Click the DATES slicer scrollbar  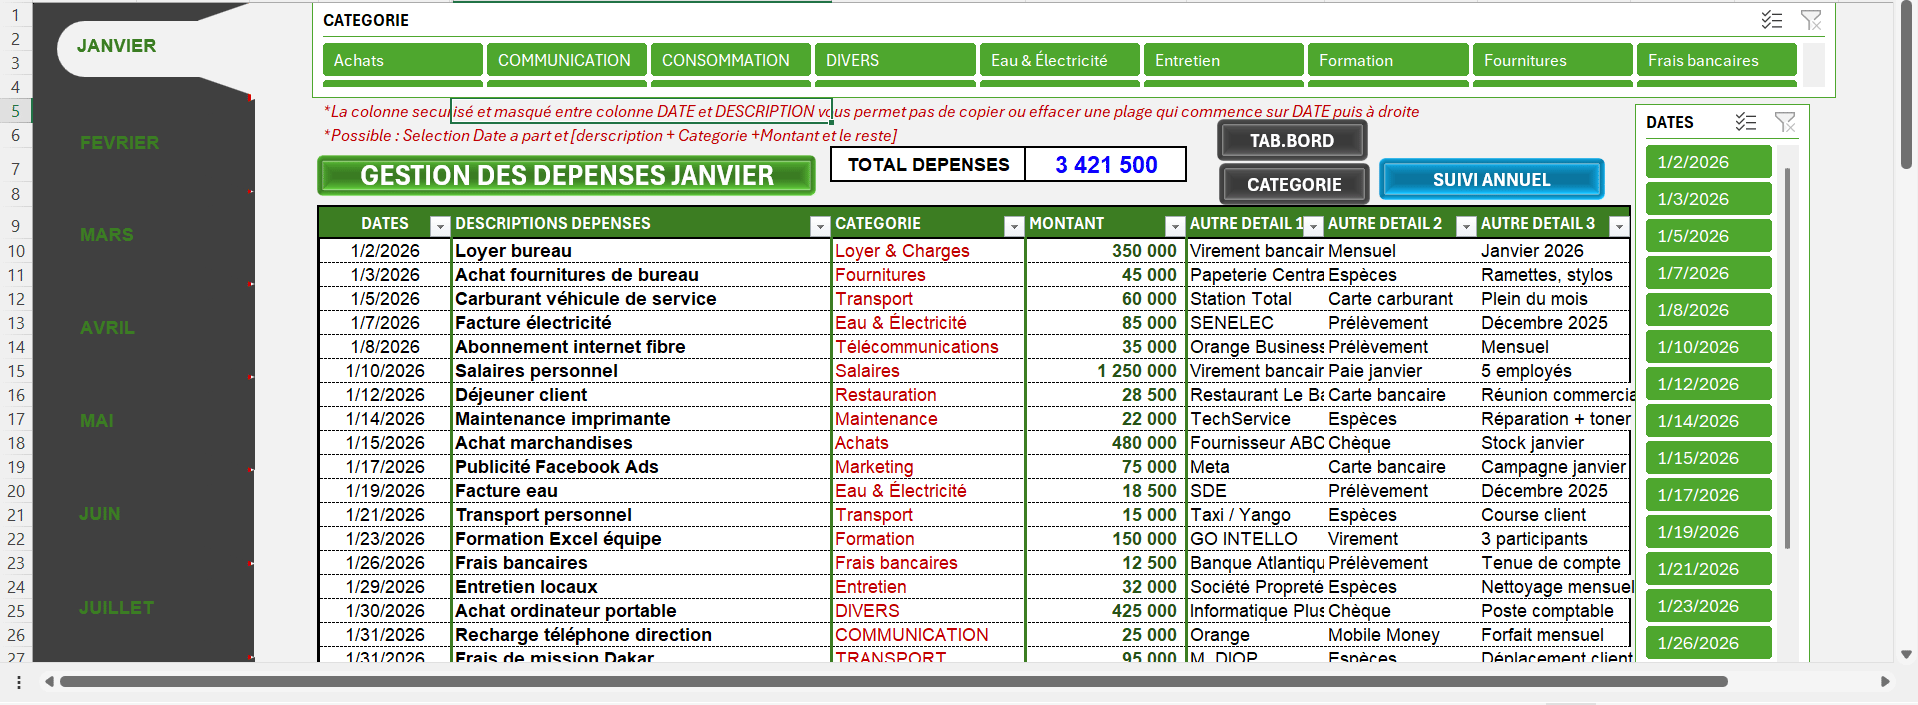(x=1787, y=358)
